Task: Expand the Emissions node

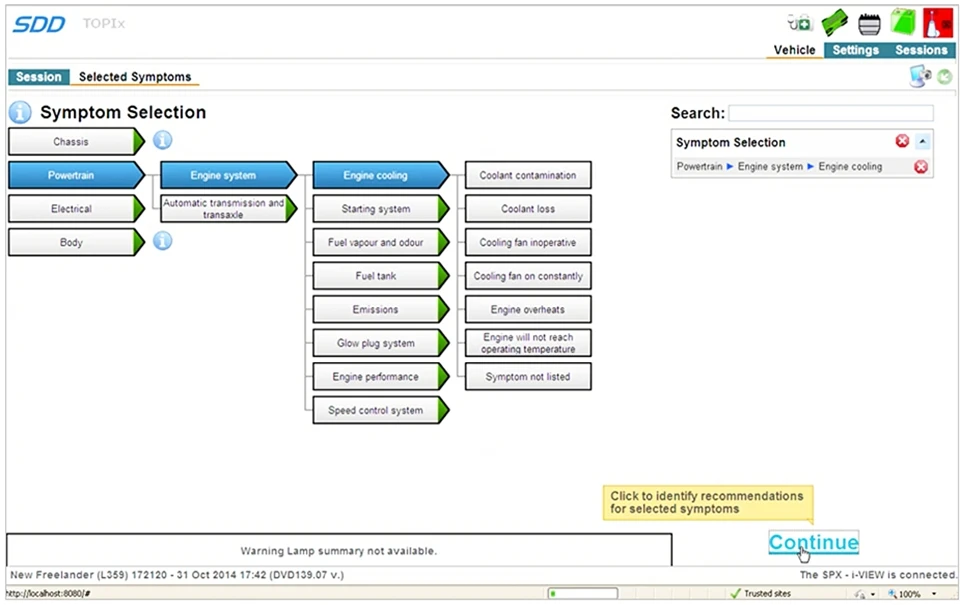Action: click(x=381, y=310)
